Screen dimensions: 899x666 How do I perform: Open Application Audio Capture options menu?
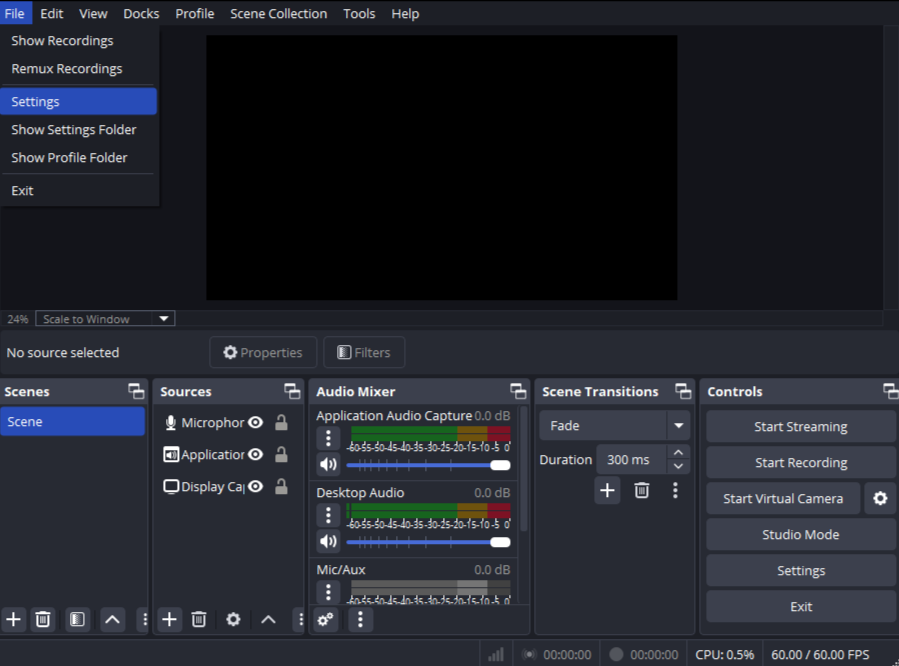[x=328, y=437]
